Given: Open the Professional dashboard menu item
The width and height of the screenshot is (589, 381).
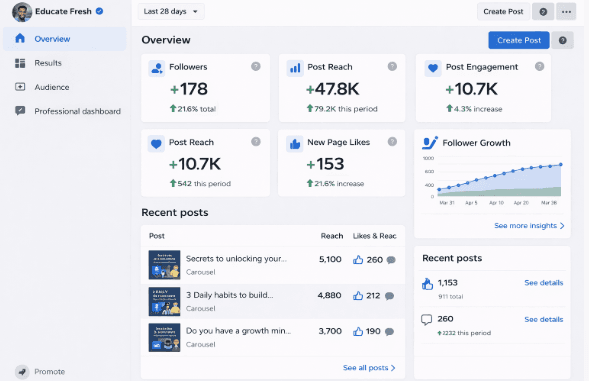Looking at the screenshot, I should point(65,111).
